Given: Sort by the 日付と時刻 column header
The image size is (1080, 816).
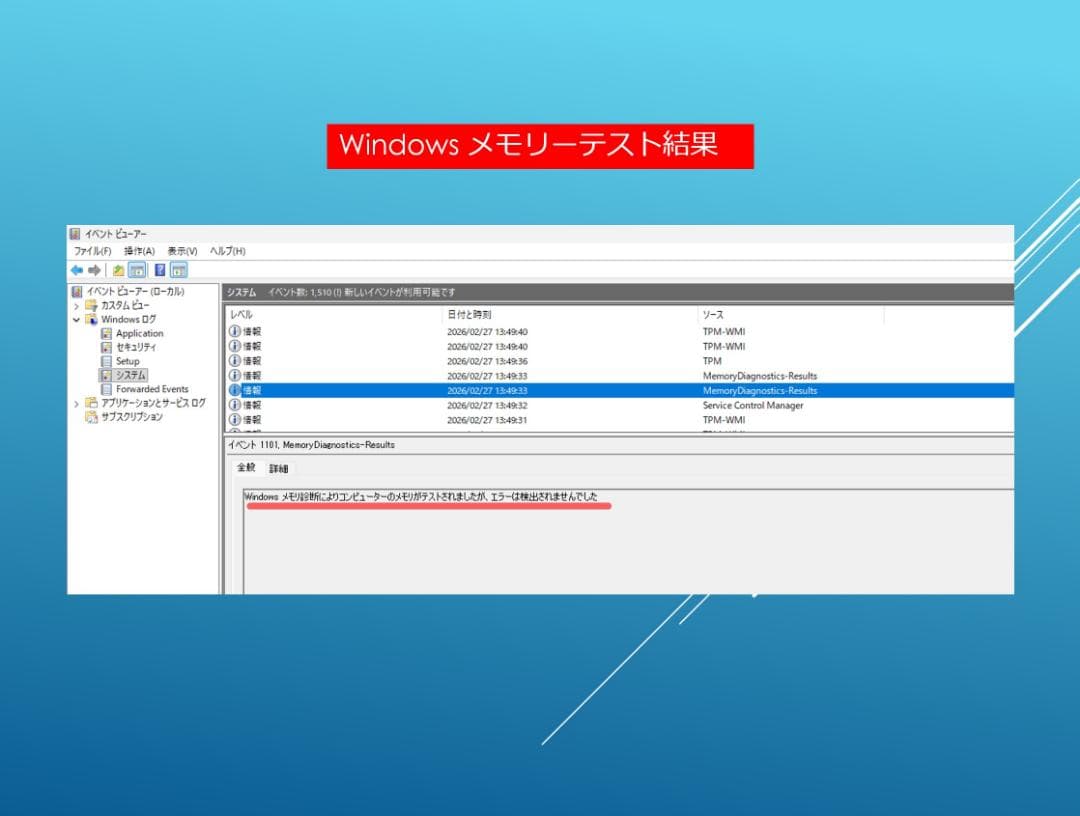Looking at the screenshot, I should tap(569, 315).
